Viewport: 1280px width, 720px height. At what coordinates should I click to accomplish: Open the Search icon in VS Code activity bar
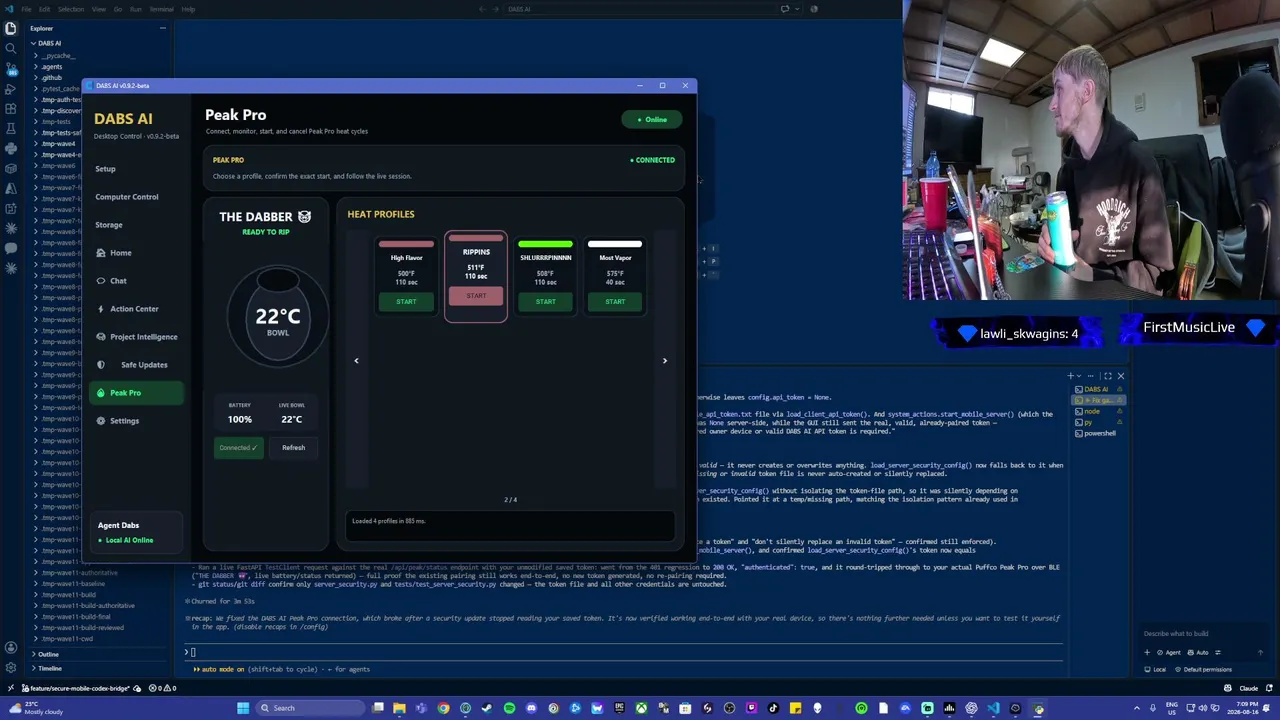tap(11, 48)
